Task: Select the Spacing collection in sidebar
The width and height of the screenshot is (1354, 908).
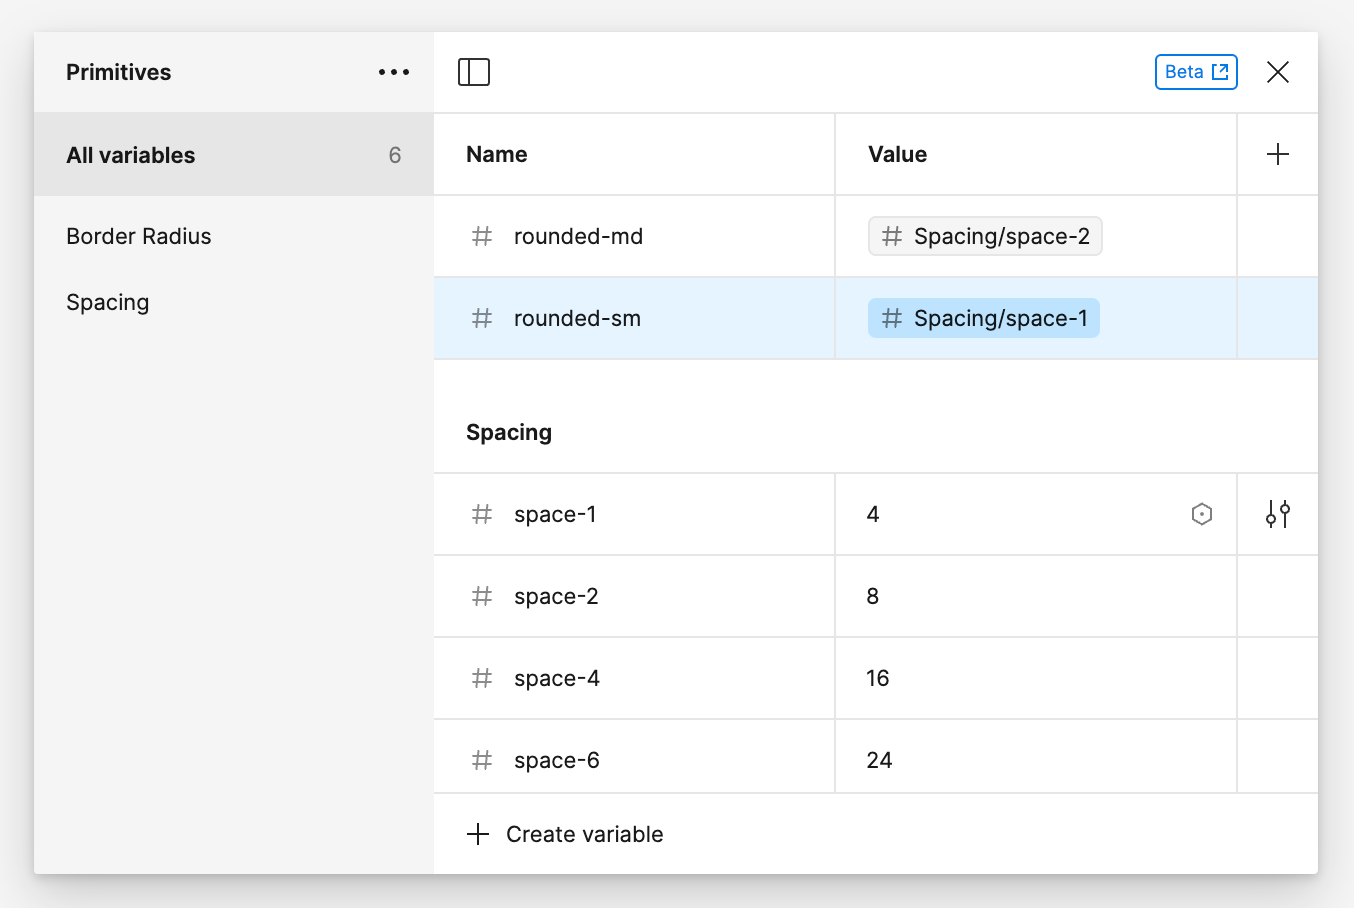Action: click(107, 302)
